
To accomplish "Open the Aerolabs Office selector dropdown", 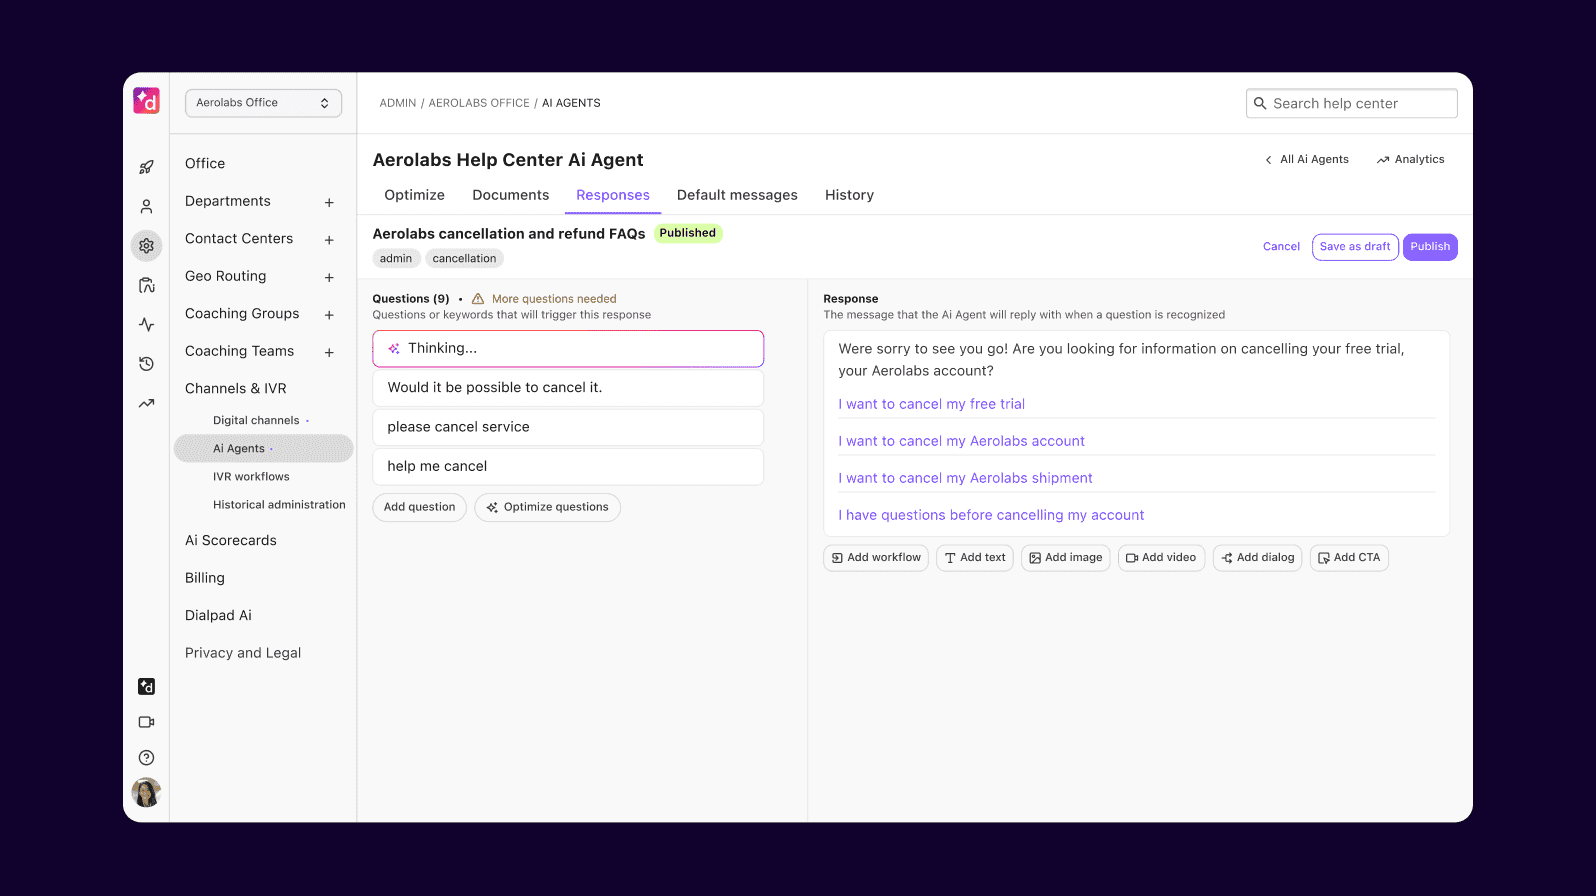I will click(x=263, y=103).
